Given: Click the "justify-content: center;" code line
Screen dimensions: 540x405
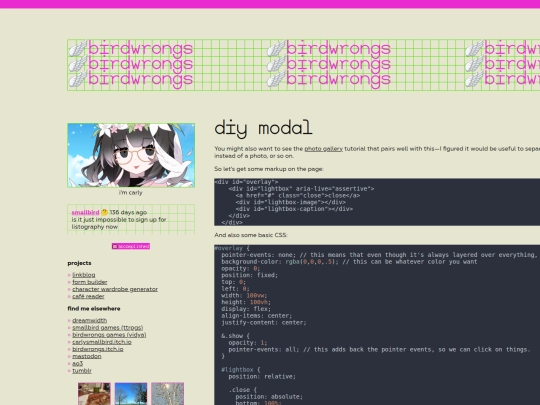Looking at the screenshot, I should coord(264,323).
